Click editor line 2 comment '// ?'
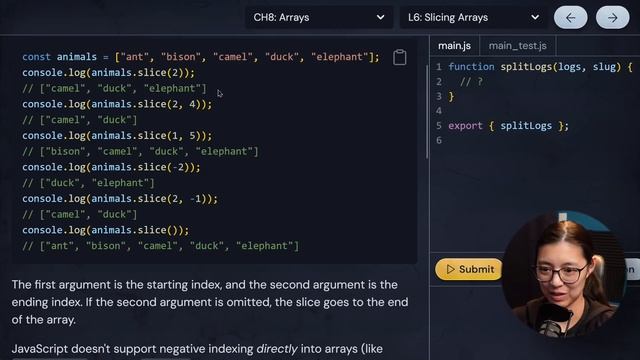 471,82
